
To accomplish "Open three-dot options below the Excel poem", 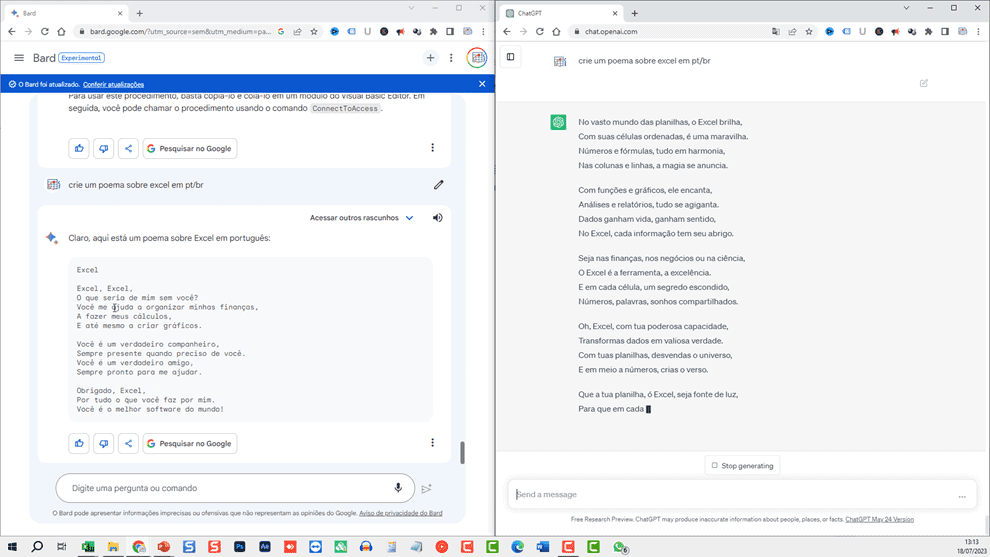I will click(432, 443).
